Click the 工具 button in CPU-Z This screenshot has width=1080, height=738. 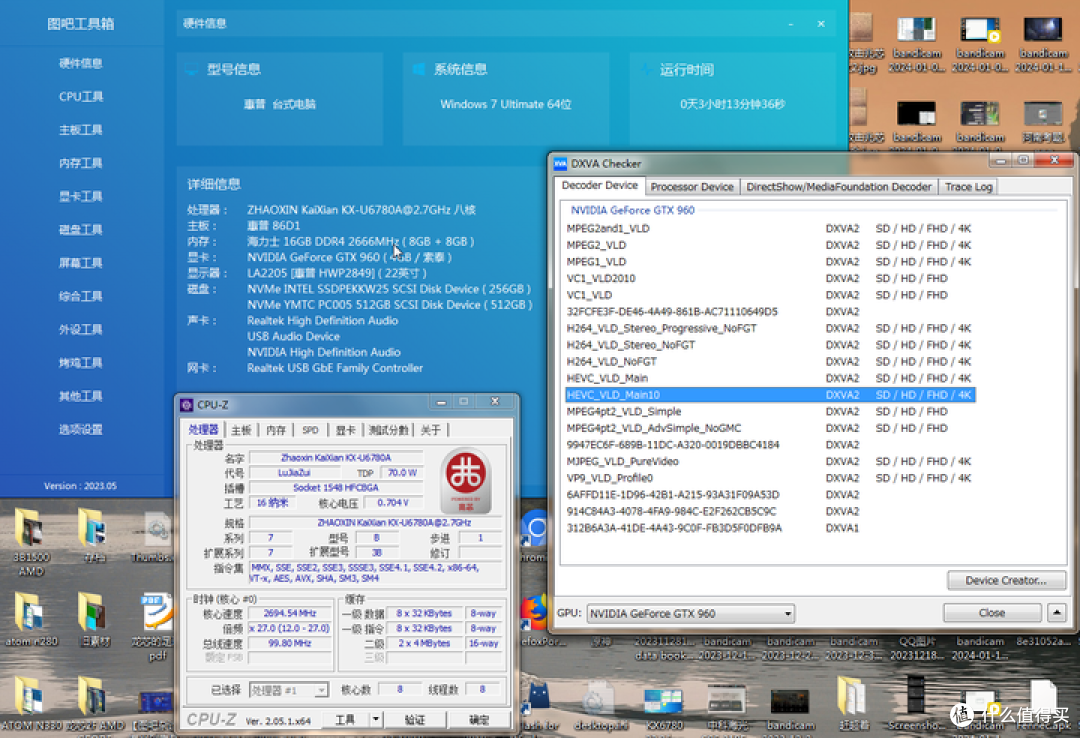point(344,719)
